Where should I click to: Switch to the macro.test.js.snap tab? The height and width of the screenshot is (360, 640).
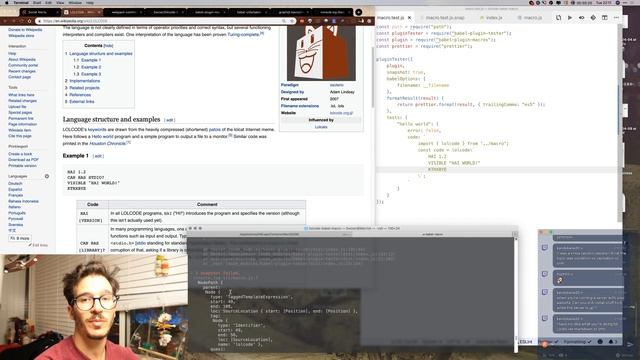click(444, 18)
